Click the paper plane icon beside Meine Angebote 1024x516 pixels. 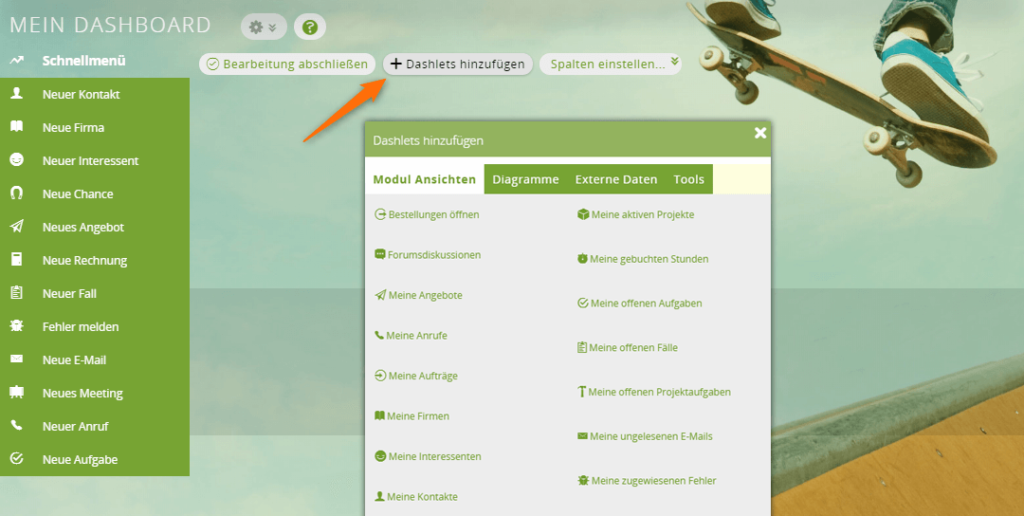tap(380, 295)
